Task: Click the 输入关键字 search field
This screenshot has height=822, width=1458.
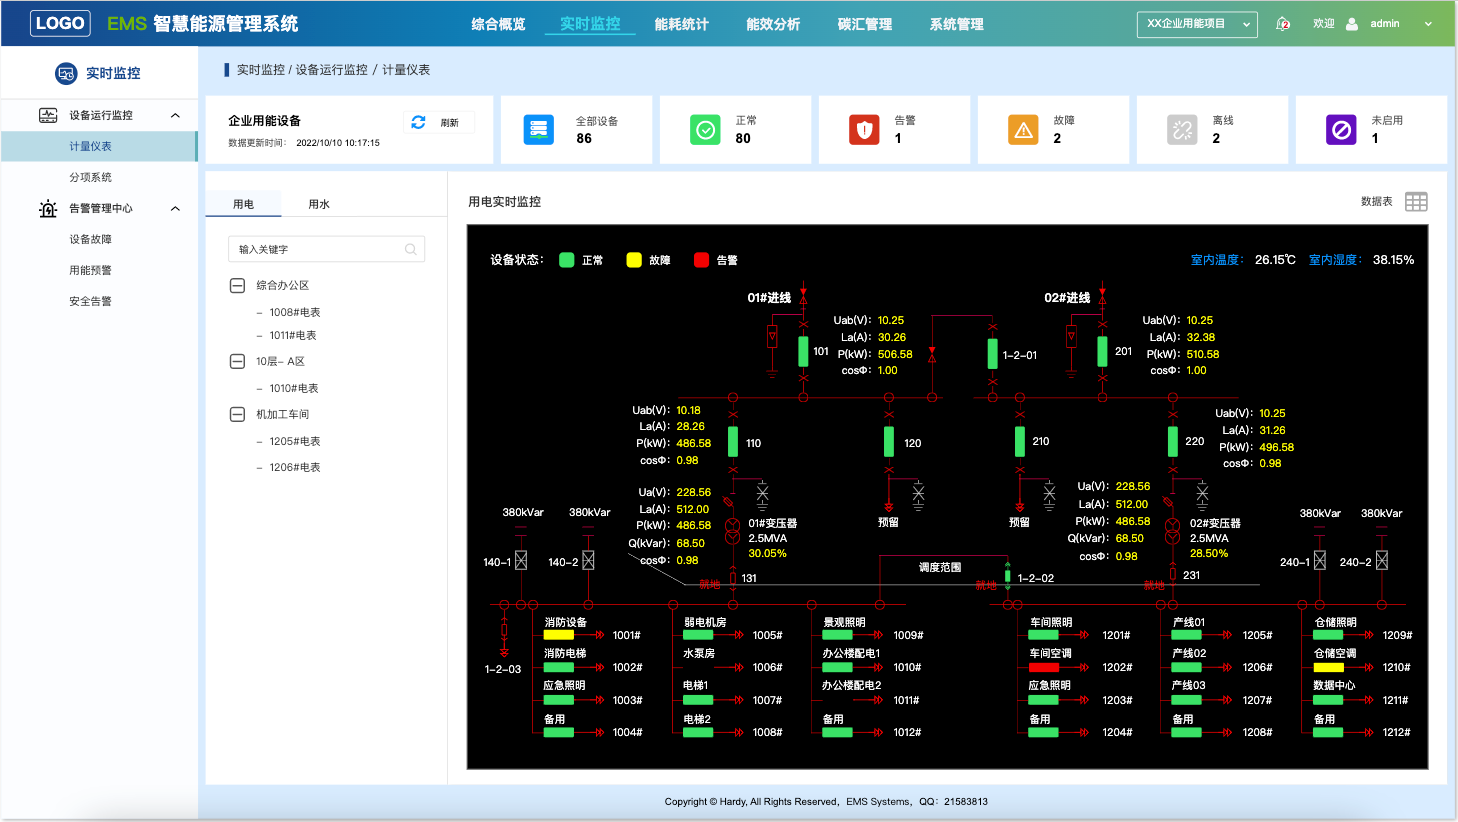Action: coord(326,249)
